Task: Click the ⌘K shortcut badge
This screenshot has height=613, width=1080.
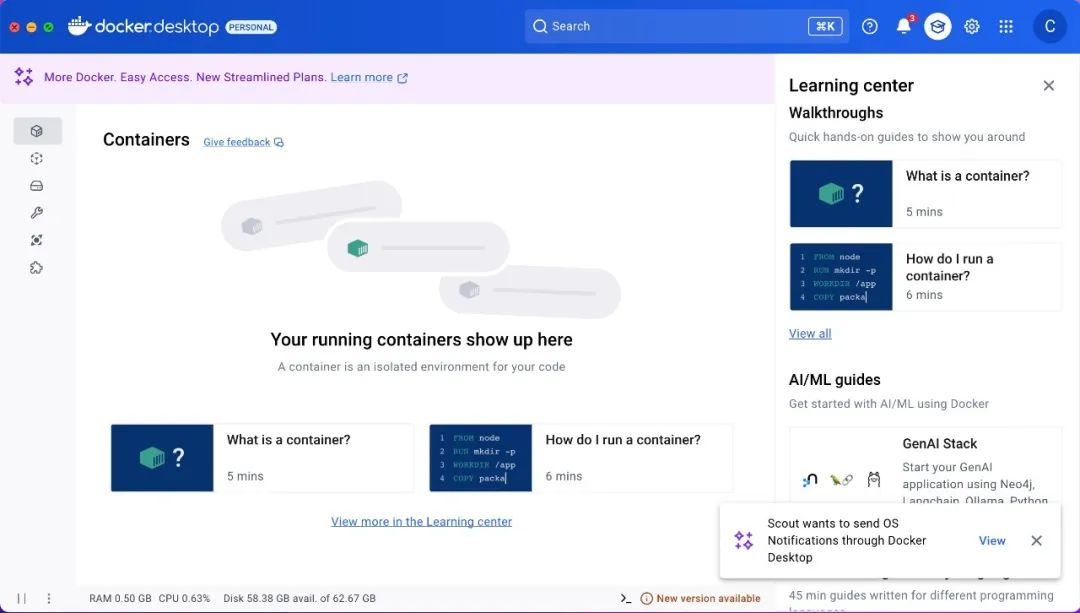Action: pos(825,26)
